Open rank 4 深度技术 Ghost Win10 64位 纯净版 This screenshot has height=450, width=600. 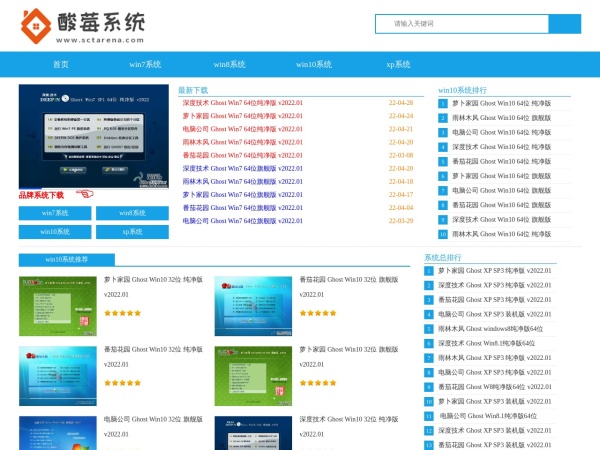click(x=502, y=147)
